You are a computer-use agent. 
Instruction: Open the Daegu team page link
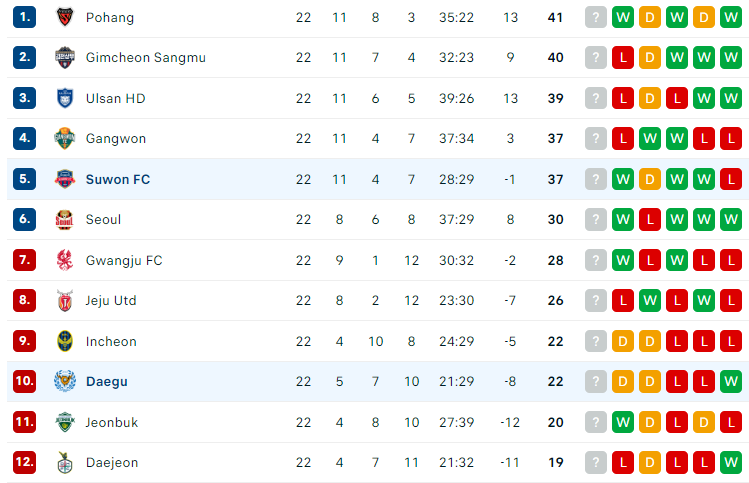pyautogui.click(x=107, y=382)
